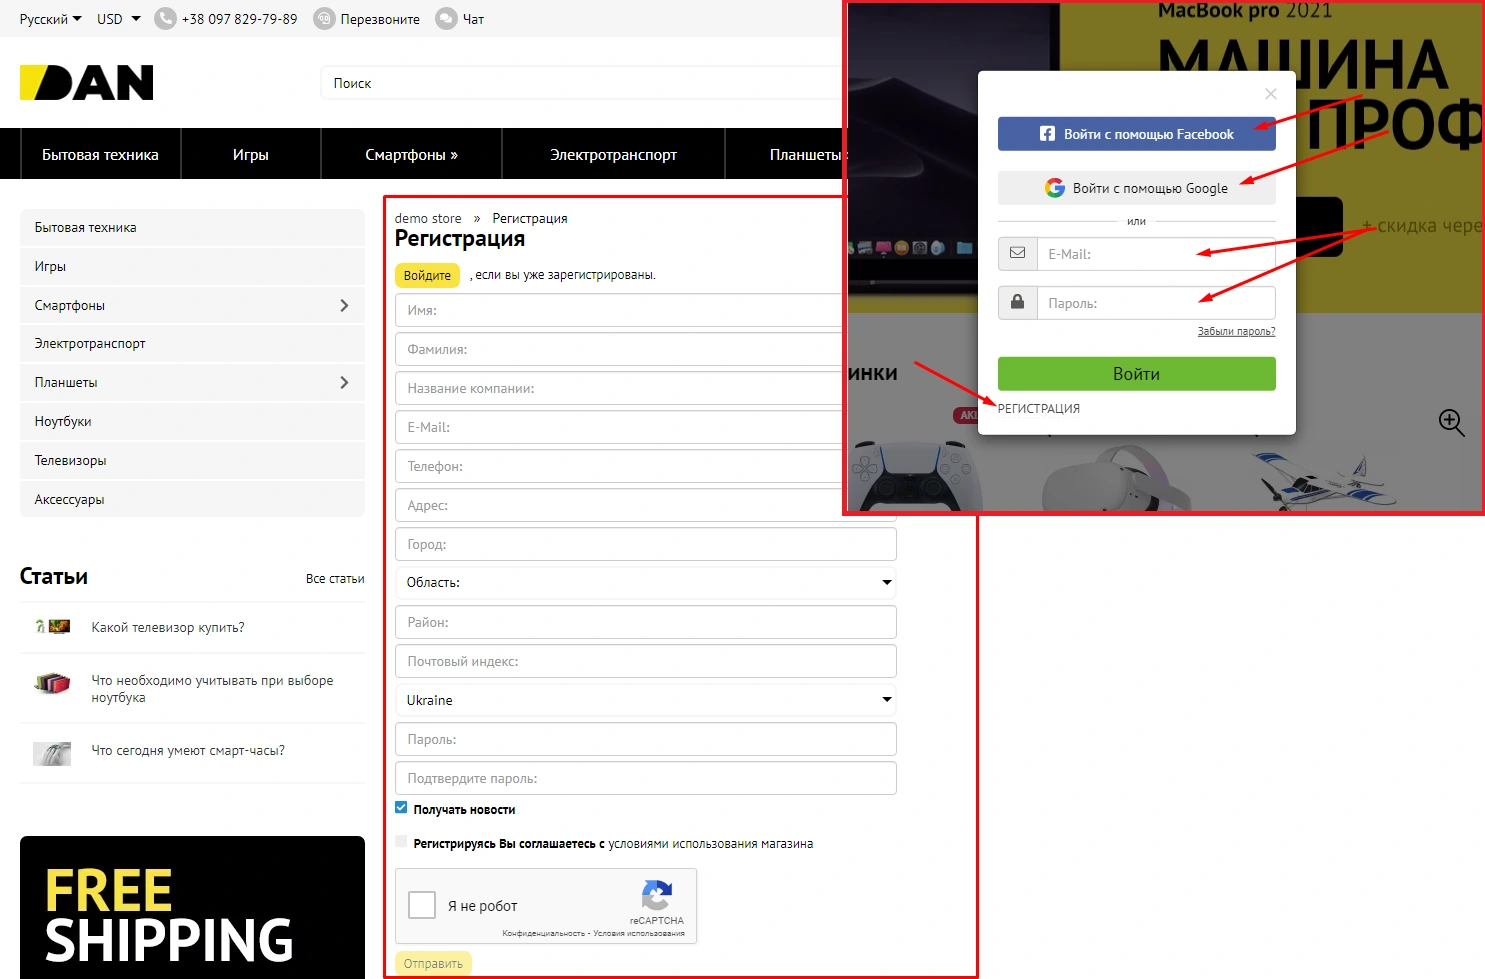1485x979 pixels.
Task: Open 'Игры' in the black navigation bar
Action: click(x=250, y=155)
